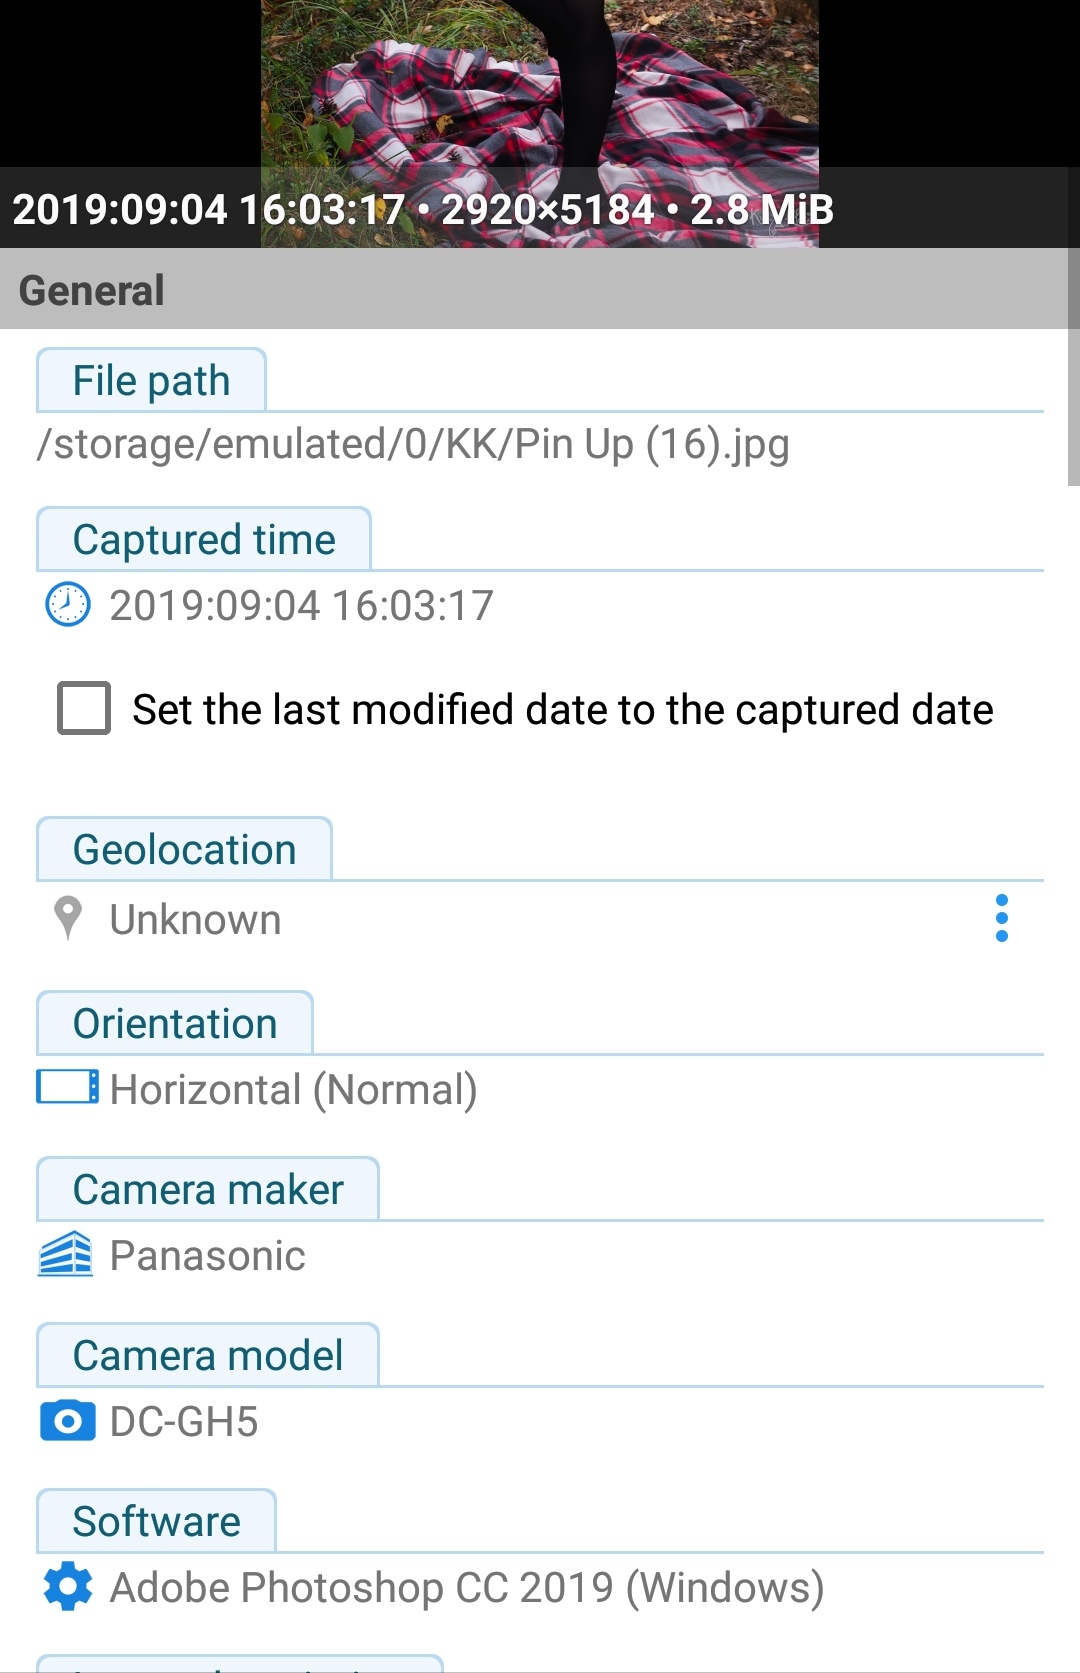The width and height of the screenshot is (1080, 1673).
Task: Click the clock icon beside captured time
Action: click(68, 604)
